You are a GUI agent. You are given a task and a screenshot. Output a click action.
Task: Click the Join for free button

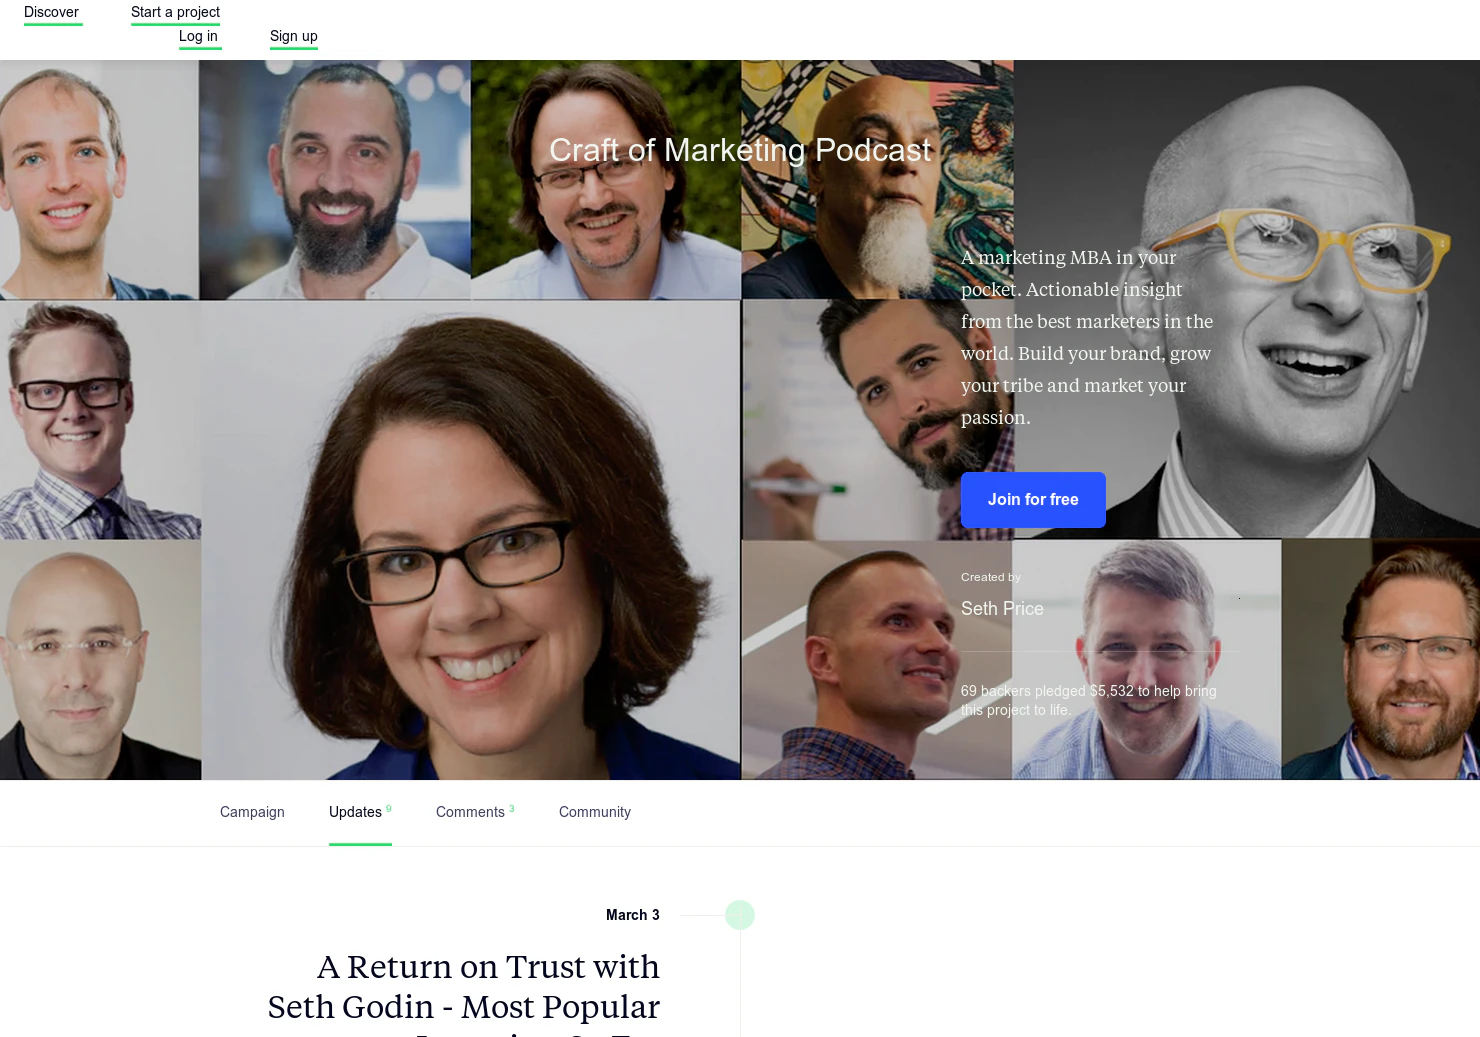[x=1033, y=500]
